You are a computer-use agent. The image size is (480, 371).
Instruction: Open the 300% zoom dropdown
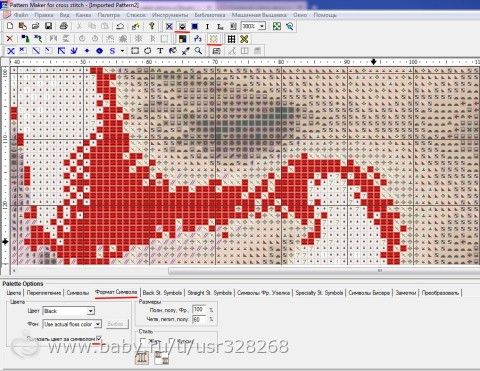[x=262, y=26]
